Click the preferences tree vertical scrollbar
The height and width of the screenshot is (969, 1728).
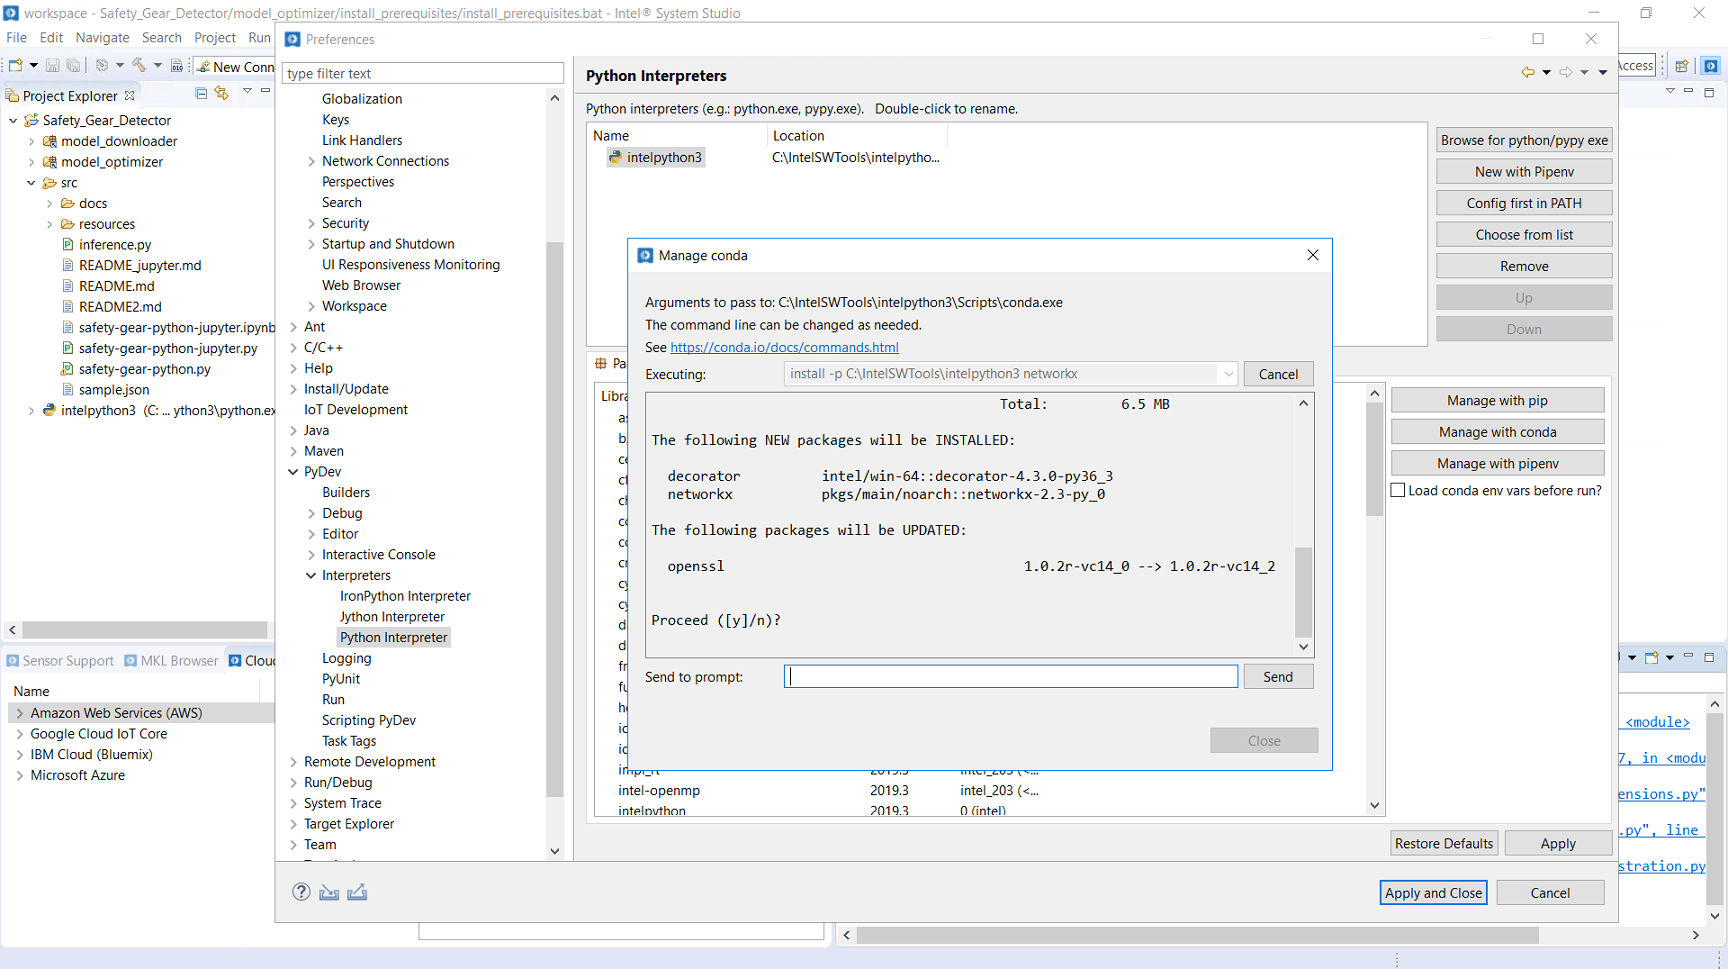tap(554, 519)
